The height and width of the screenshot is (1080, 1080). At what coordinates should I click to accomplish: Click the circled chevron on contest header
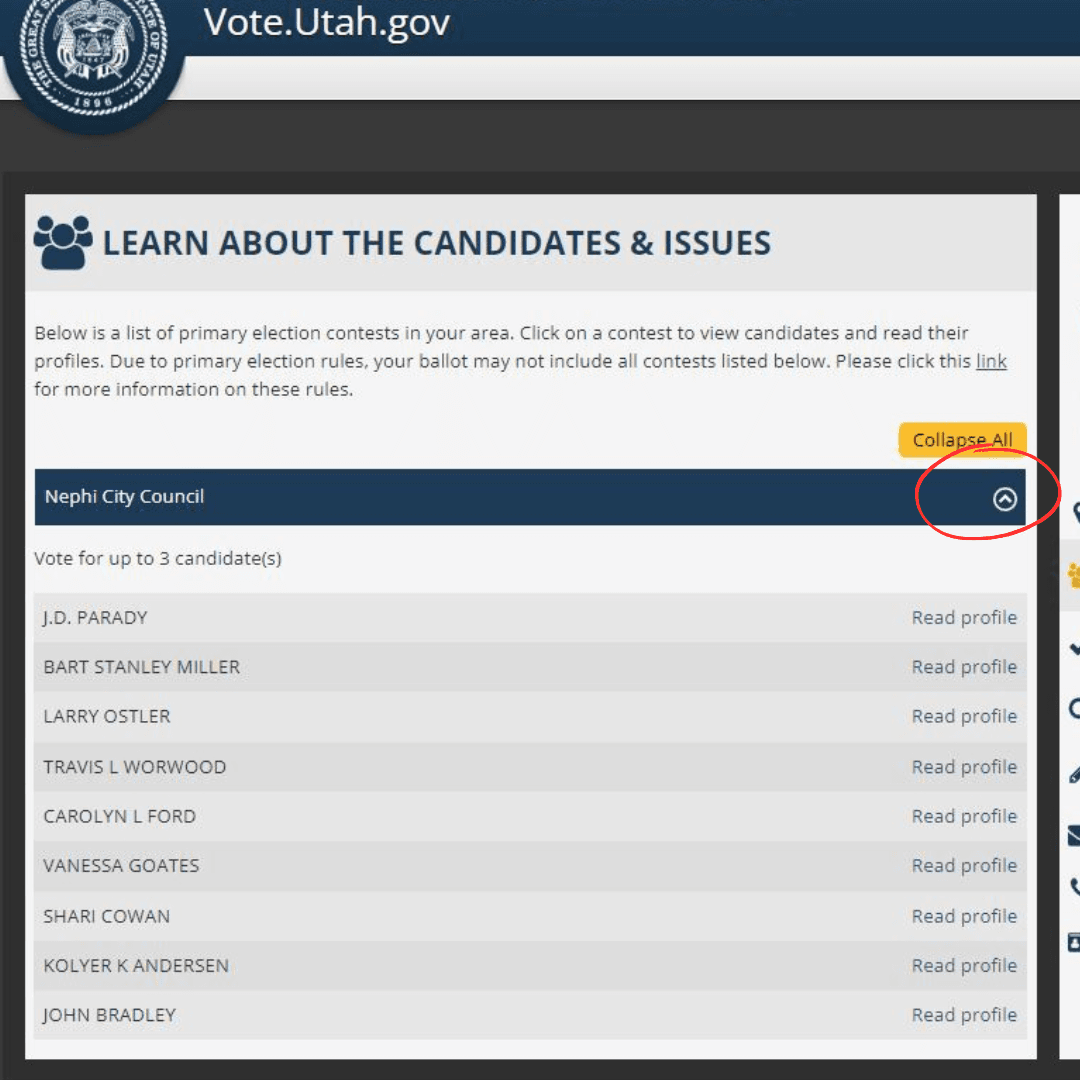click(x=1005, y=498)
